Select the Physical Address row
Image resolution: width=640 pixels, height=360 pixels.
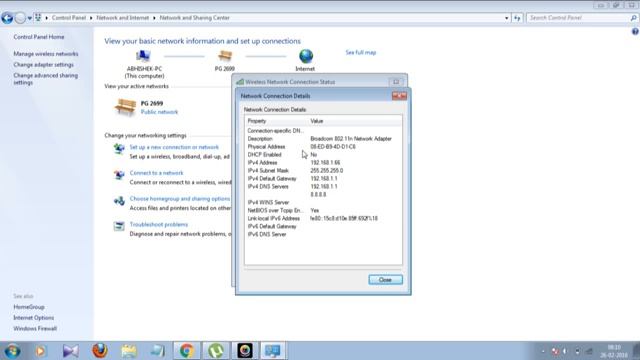point(323,147)
